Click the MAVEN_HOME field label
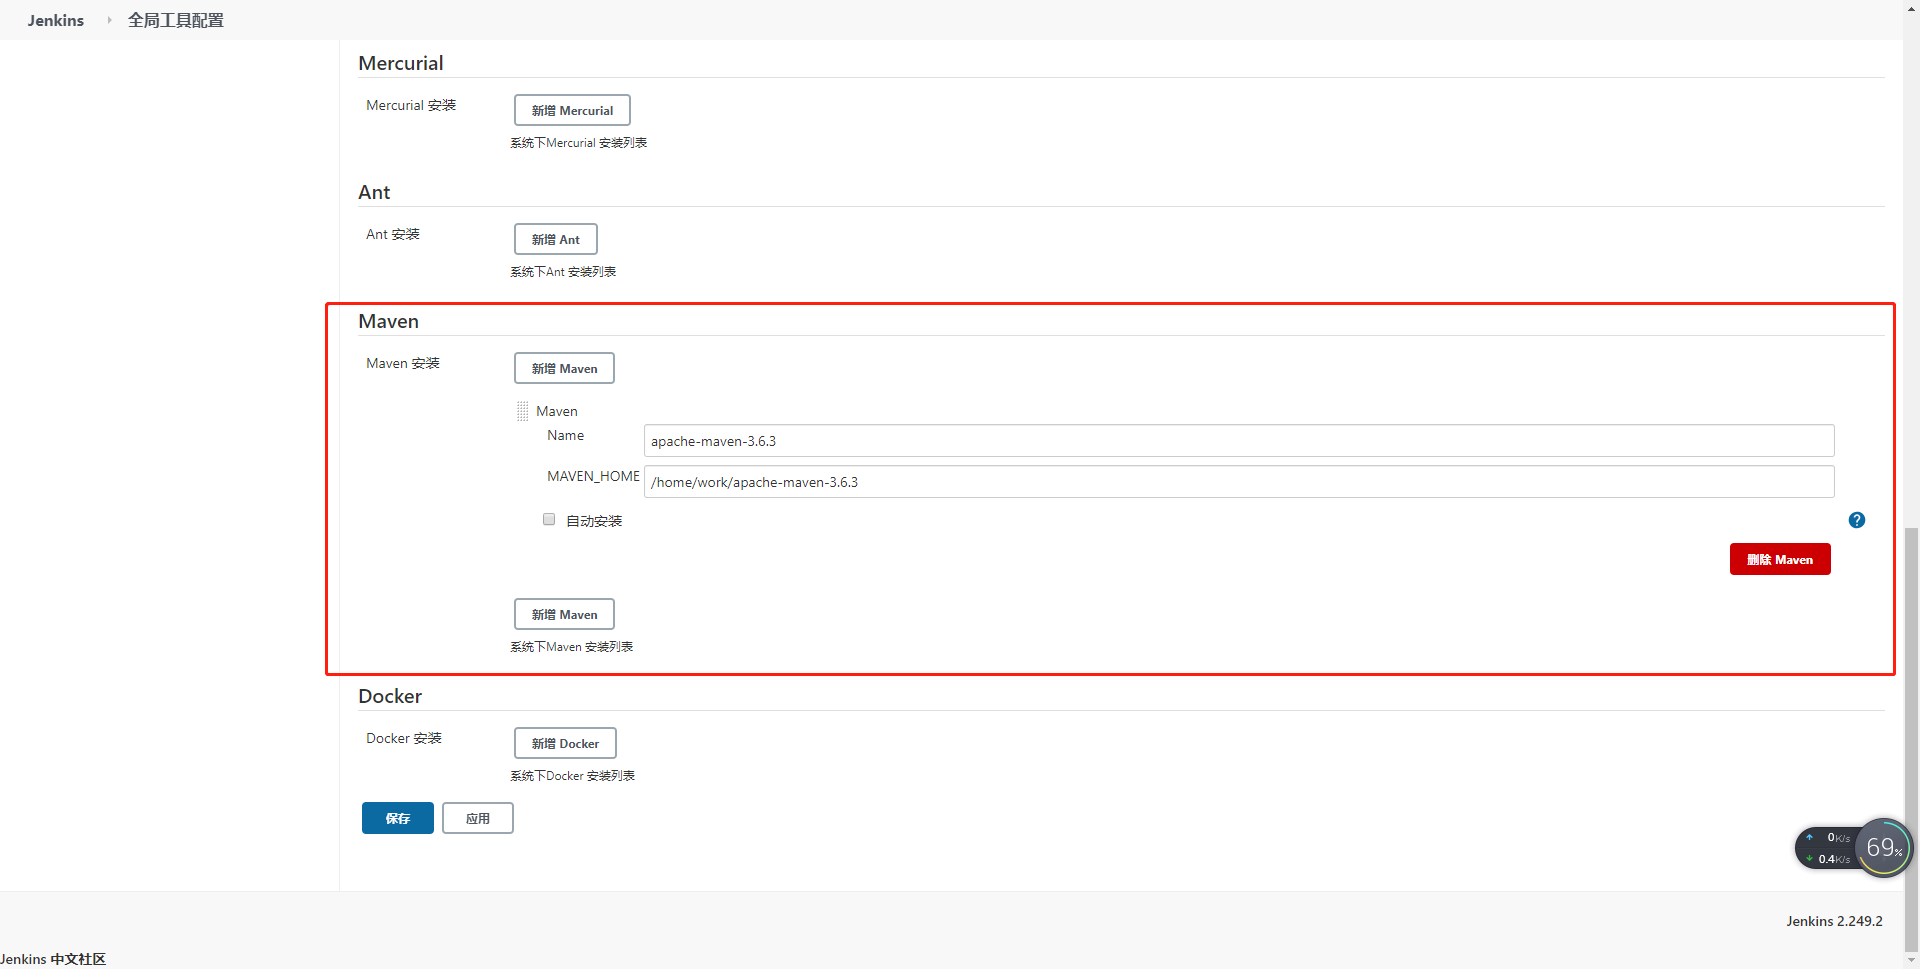Image resolution: width=1920 pixels, height=969 pixels. click(593, 476)
